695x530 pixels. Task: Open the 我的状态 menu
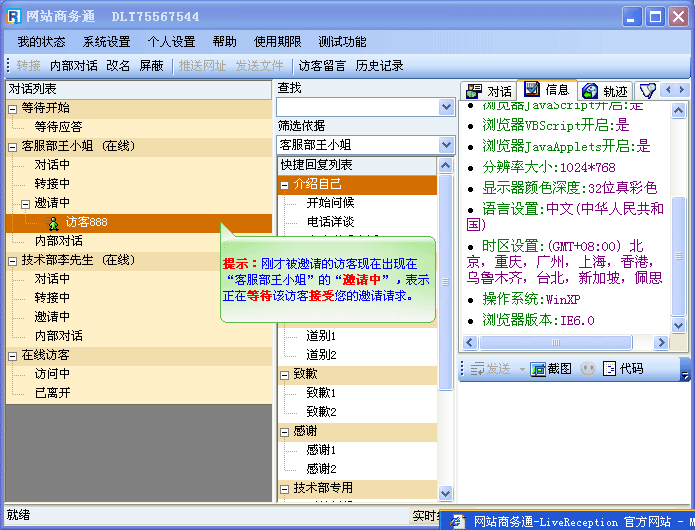[x=41, y=42]
